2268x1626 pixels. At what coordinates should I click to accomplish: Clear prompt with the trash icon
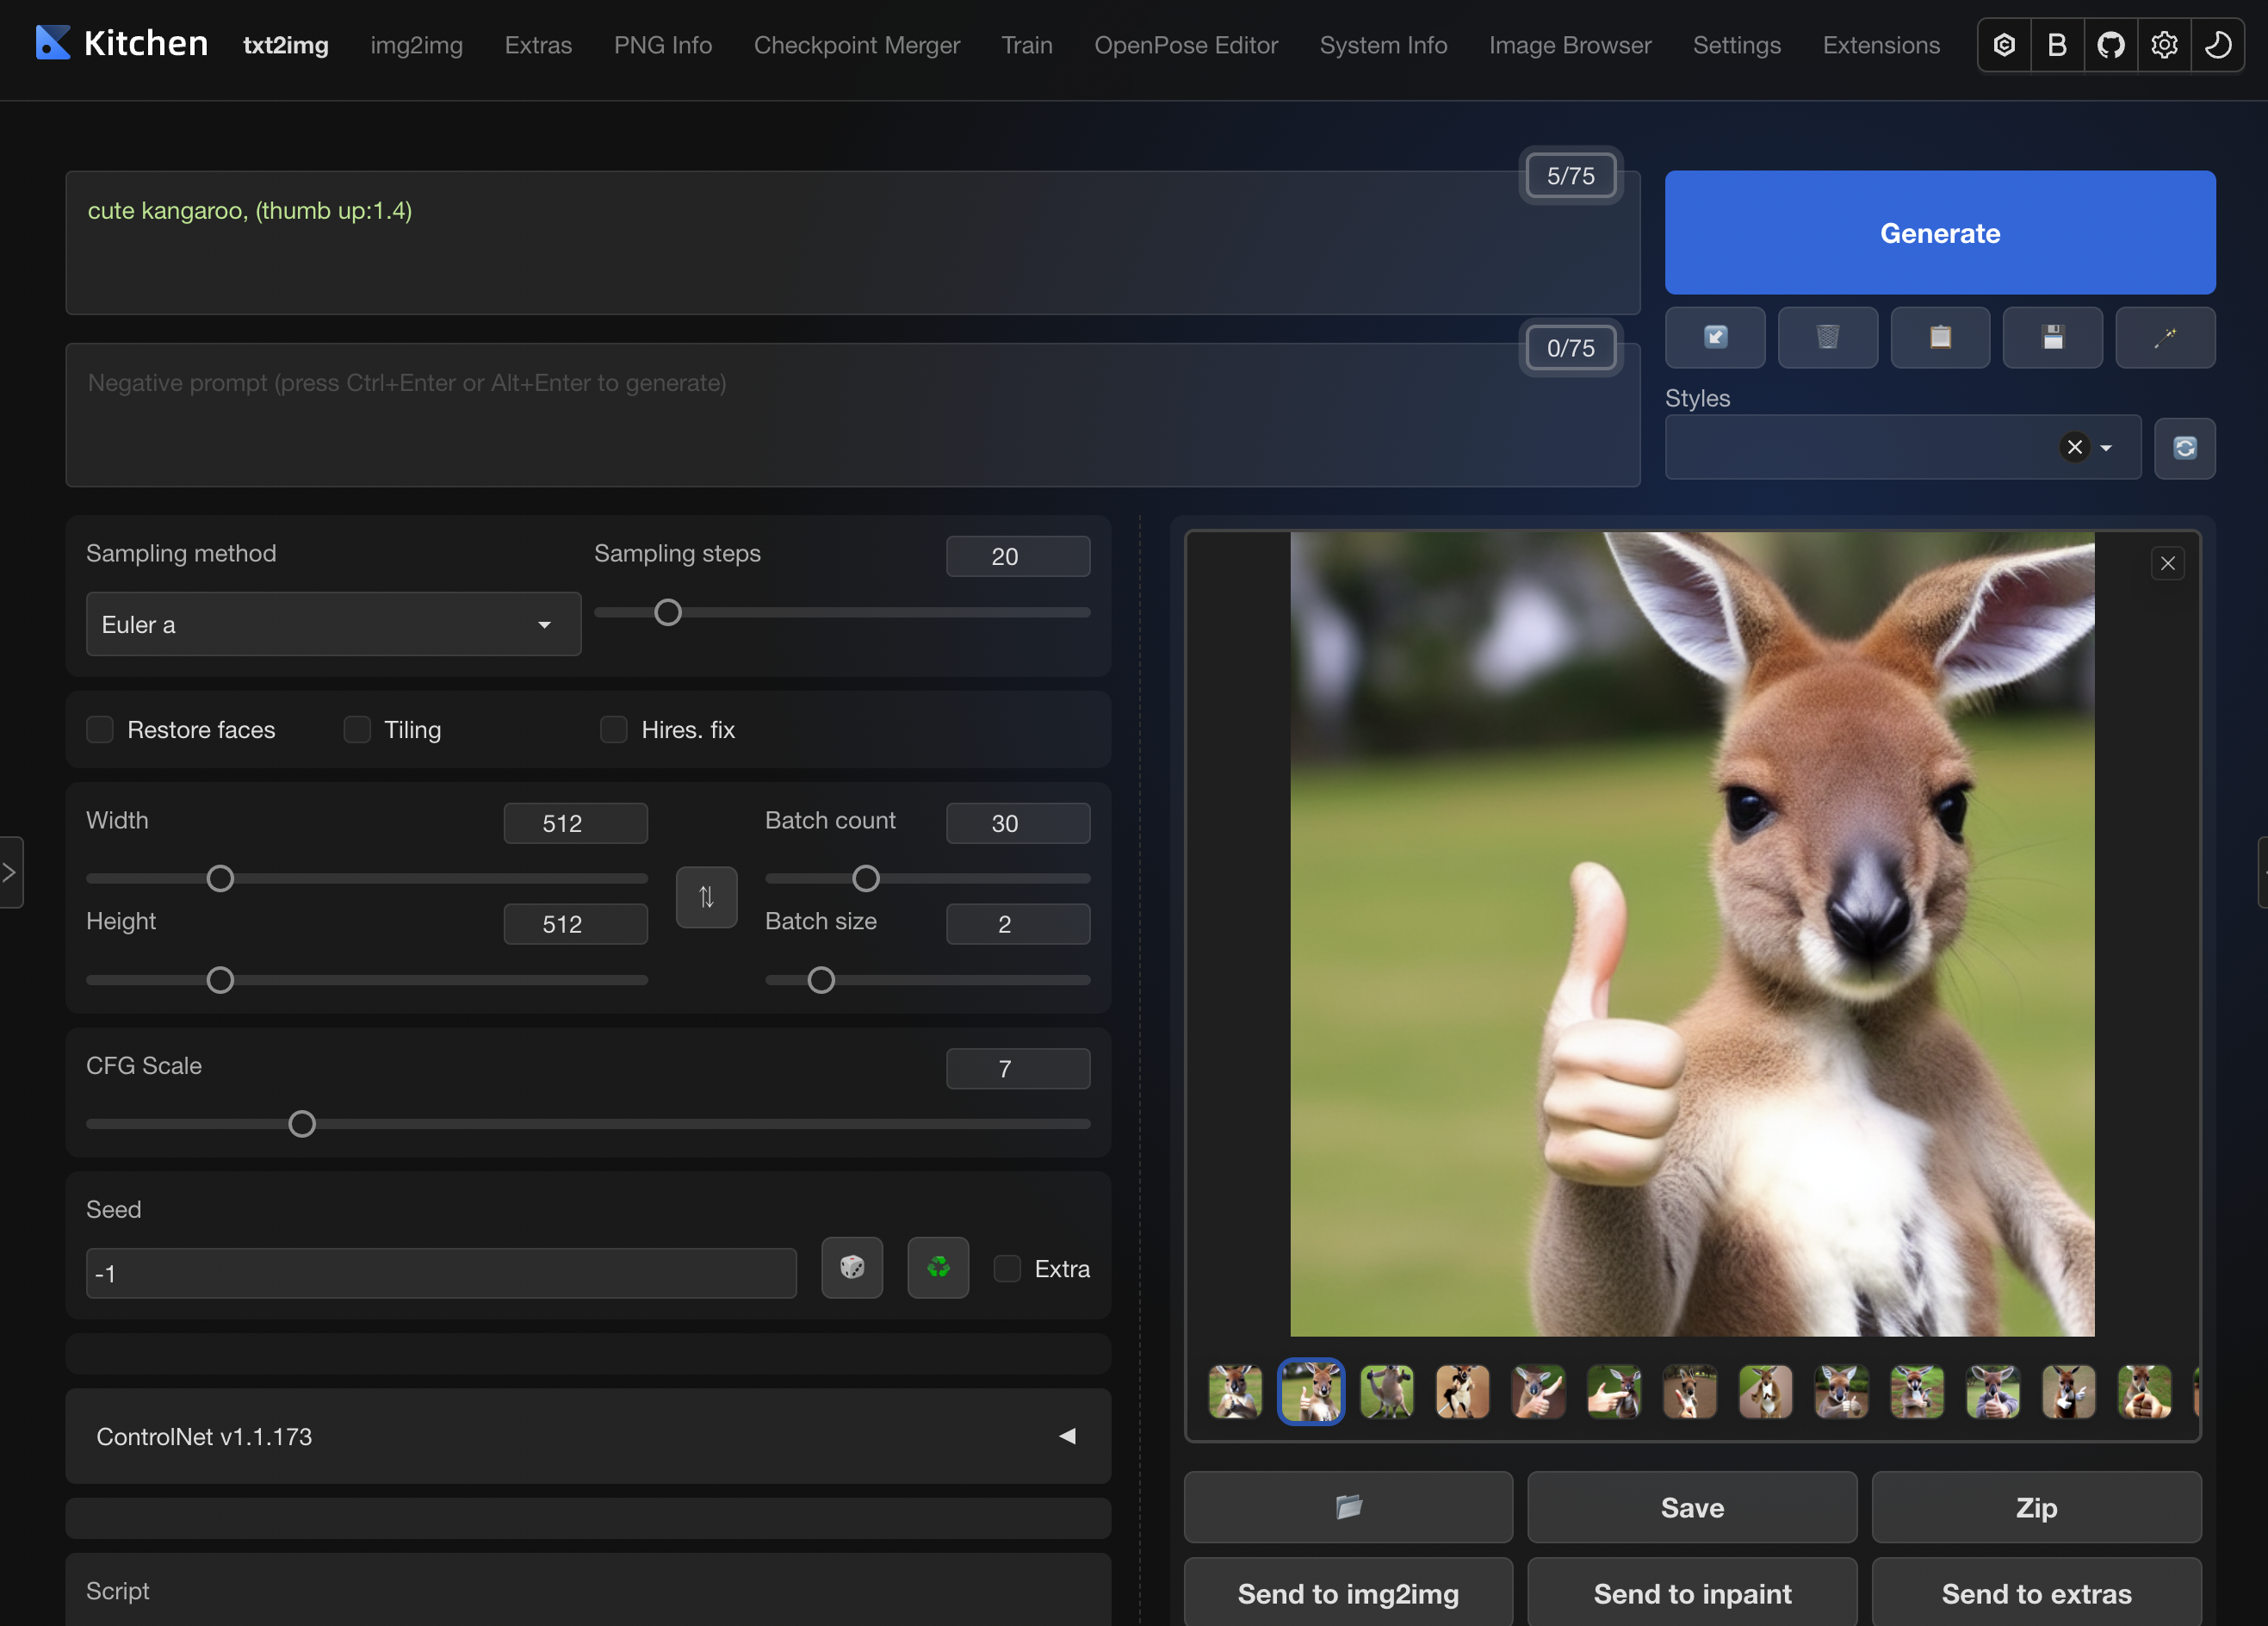coord(1827,337)
